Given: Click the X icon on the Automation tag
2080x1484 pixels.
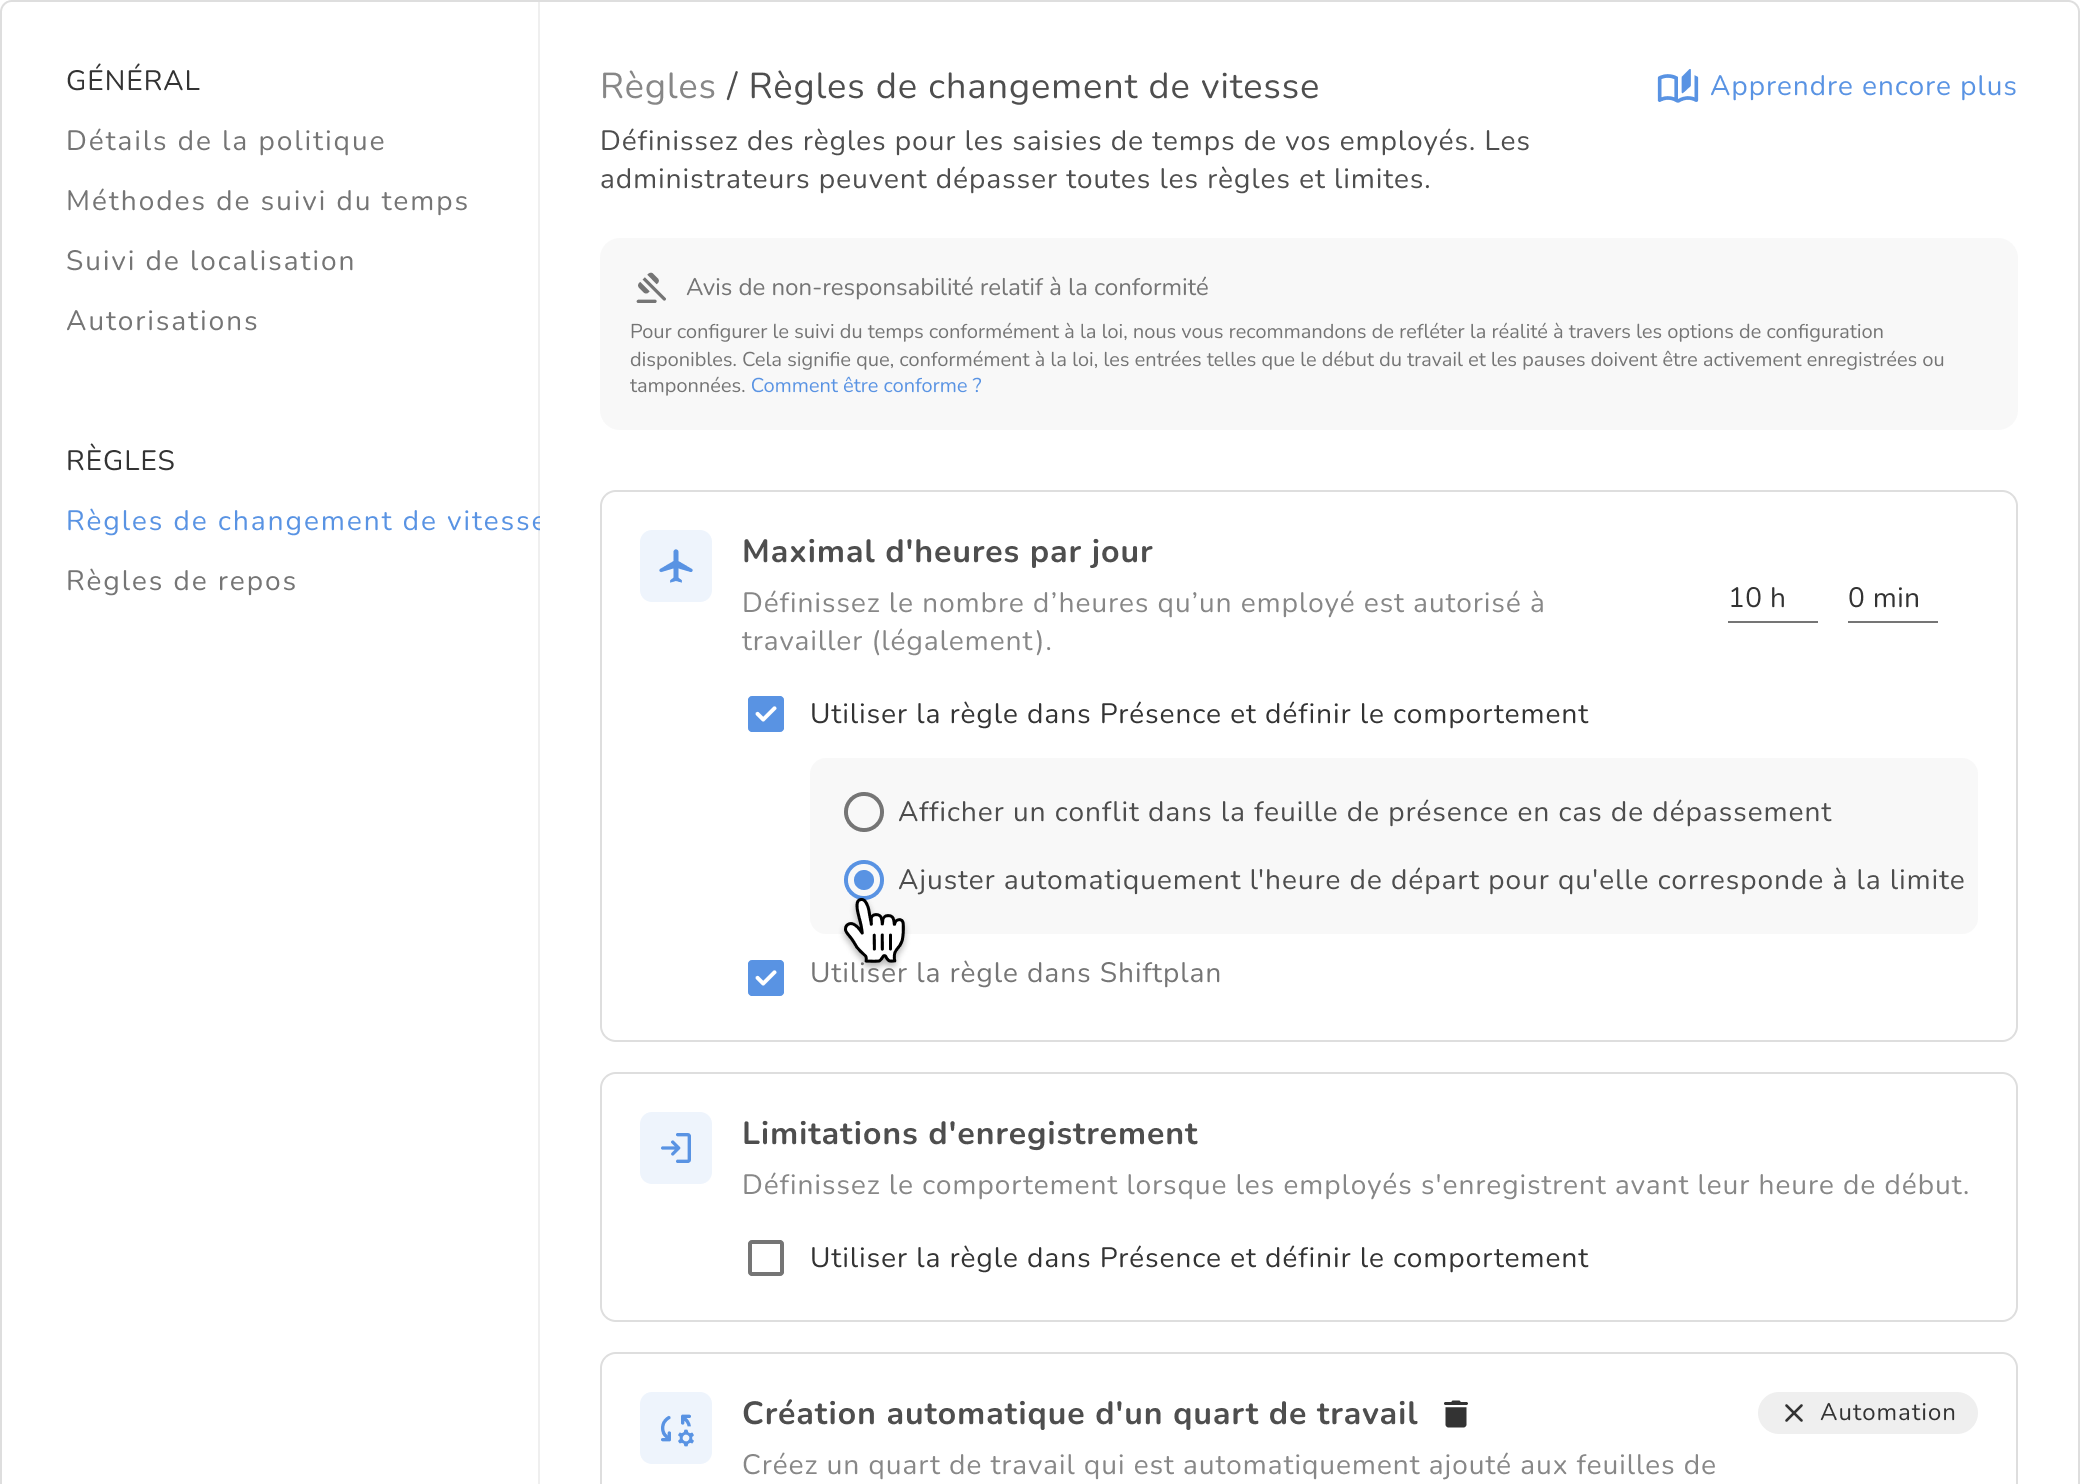Looking at the screenshot, I should click(1794, 1413).
